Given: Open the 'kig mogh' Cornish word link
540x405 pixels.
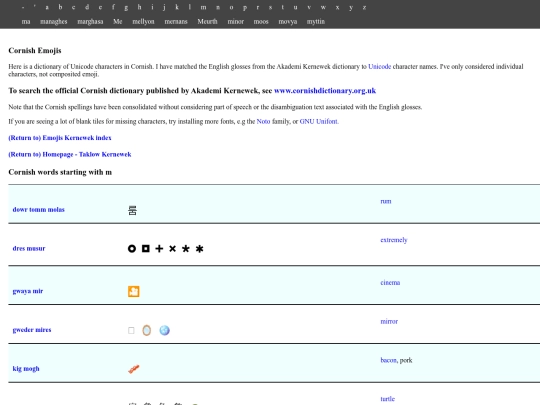Looking at the screenshot, I should click(x=26, y=368).
